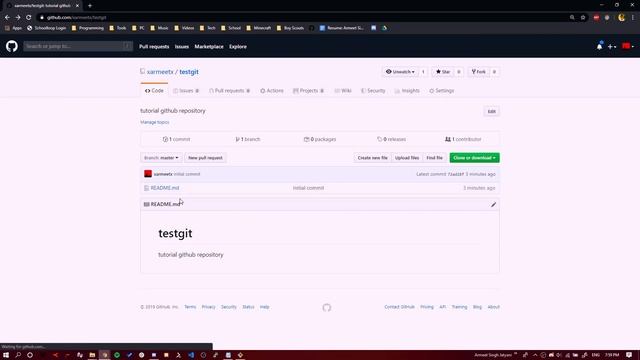Click the browser profile avatar
640x360 pixels.
621,18
